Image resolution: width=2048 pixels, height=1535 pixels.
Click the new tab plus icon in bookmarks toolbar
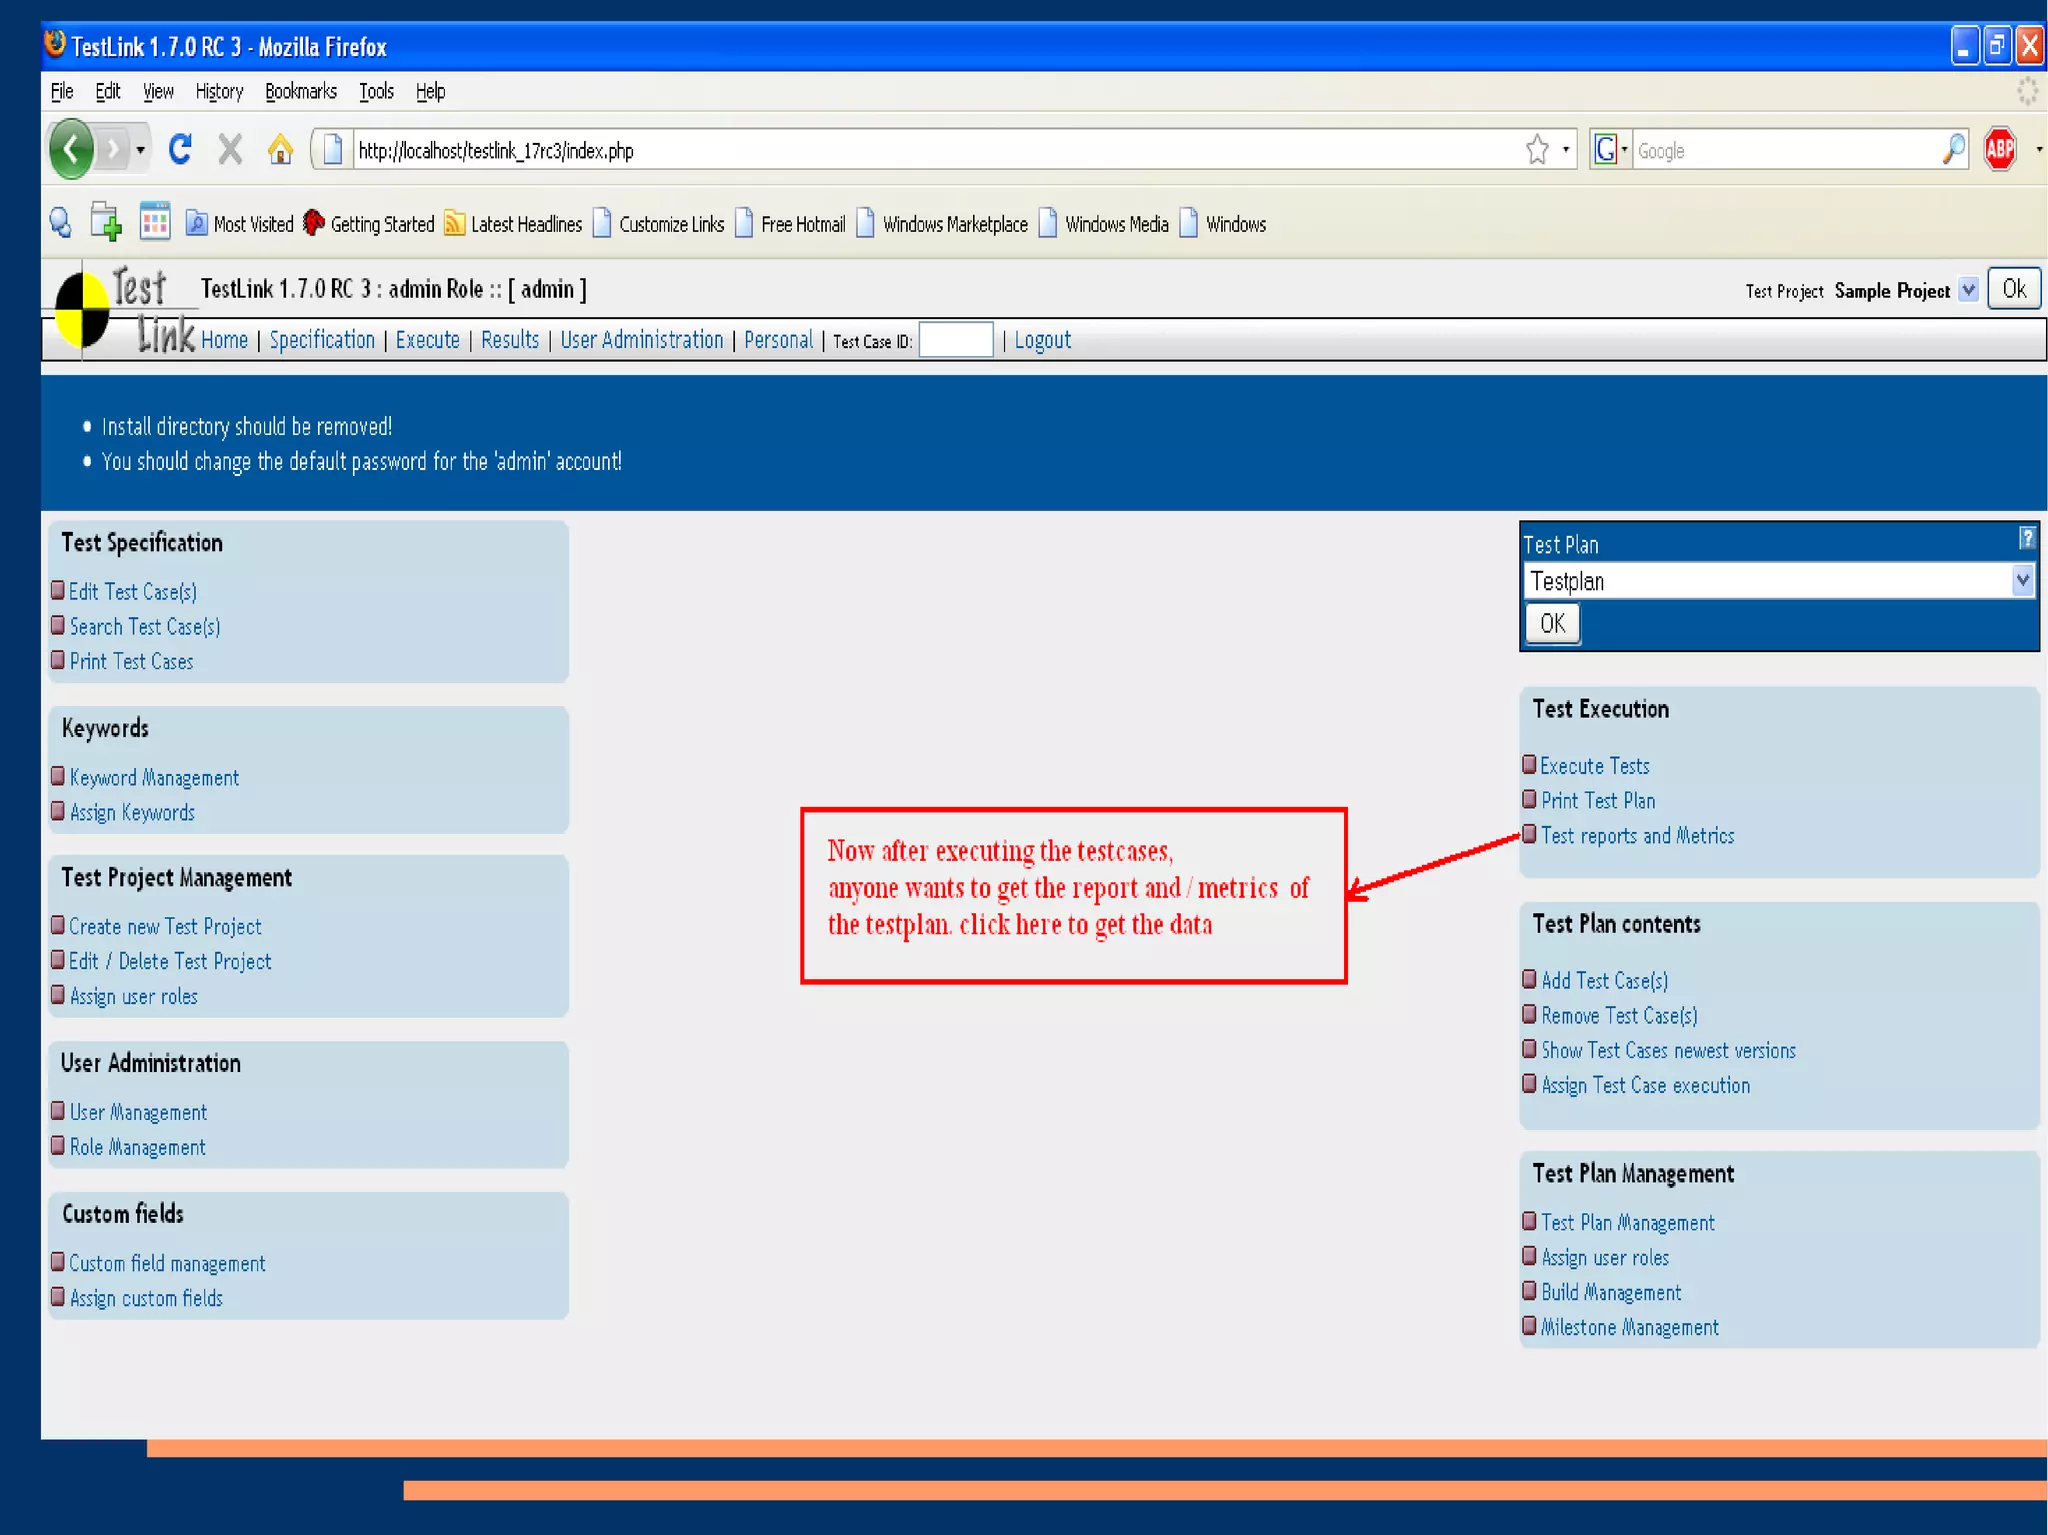pyautogui.click(x=105, y=222)
